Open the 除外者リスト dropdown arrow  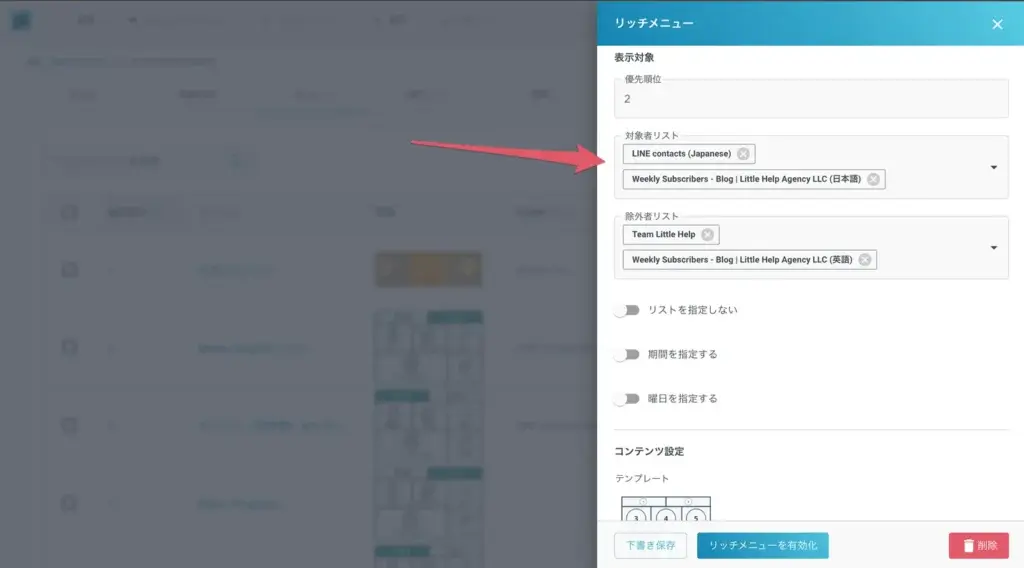(x=993, y=248)
